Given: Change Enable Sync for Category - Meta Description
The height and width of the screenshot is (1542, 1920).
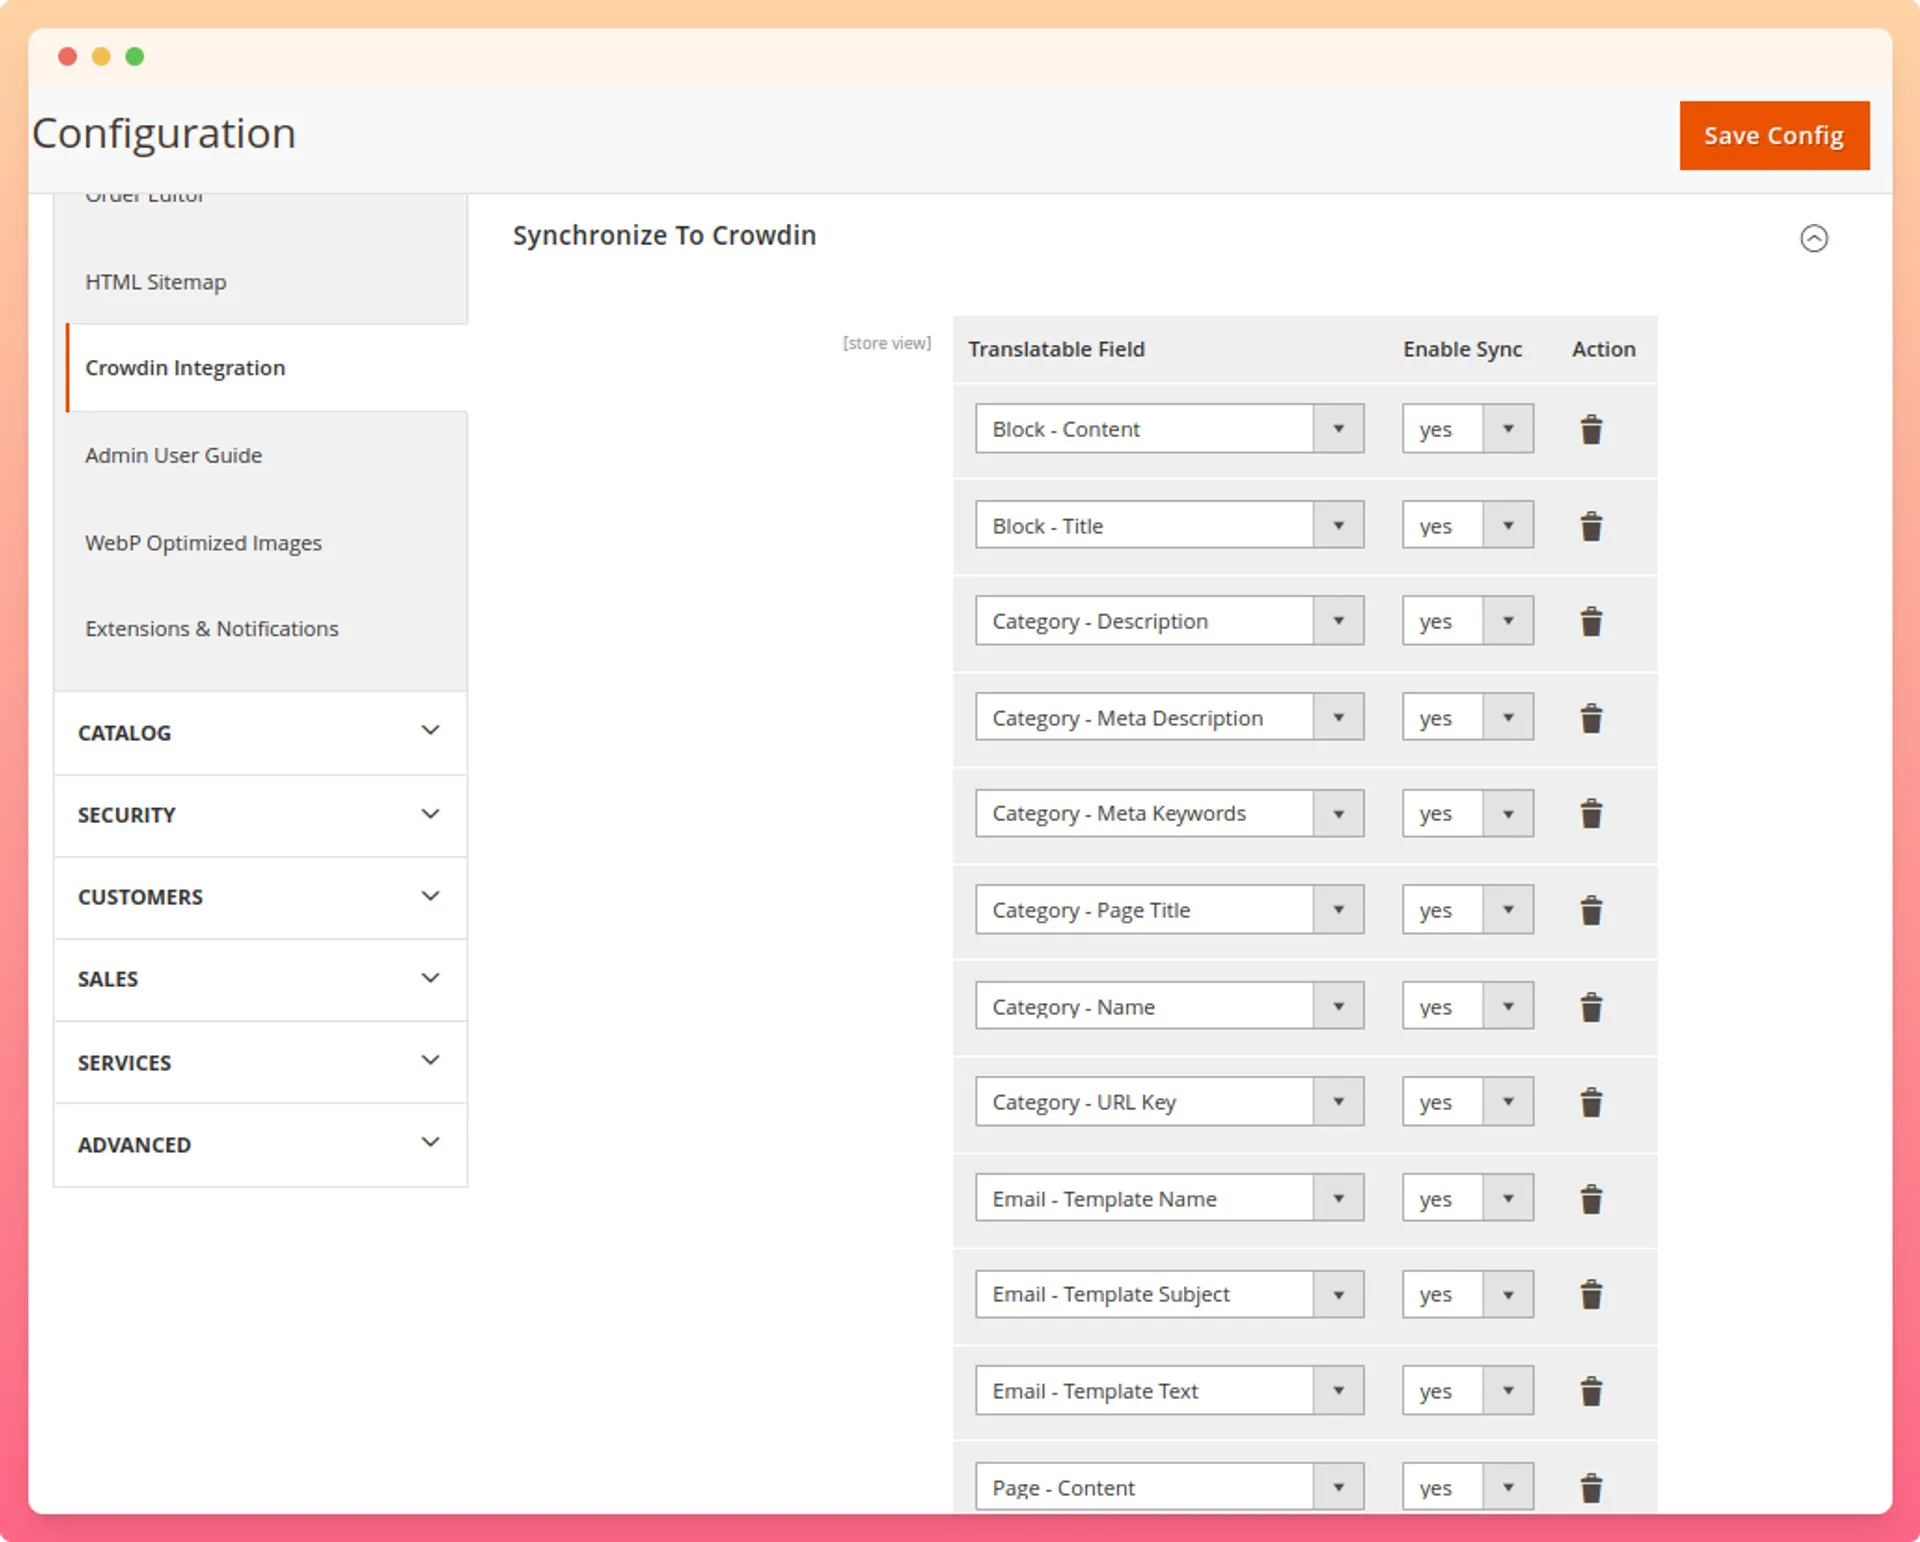Looking at the screenshot, I should click(1467, 718).
